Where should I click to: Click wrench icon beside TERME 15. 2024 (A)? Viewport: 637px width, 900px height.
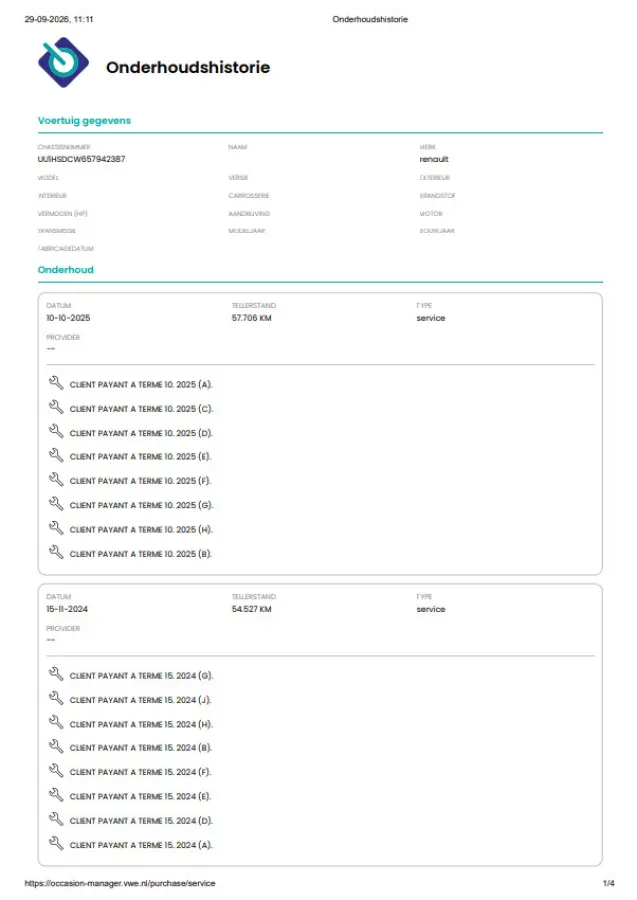click(x=56, y=843)
